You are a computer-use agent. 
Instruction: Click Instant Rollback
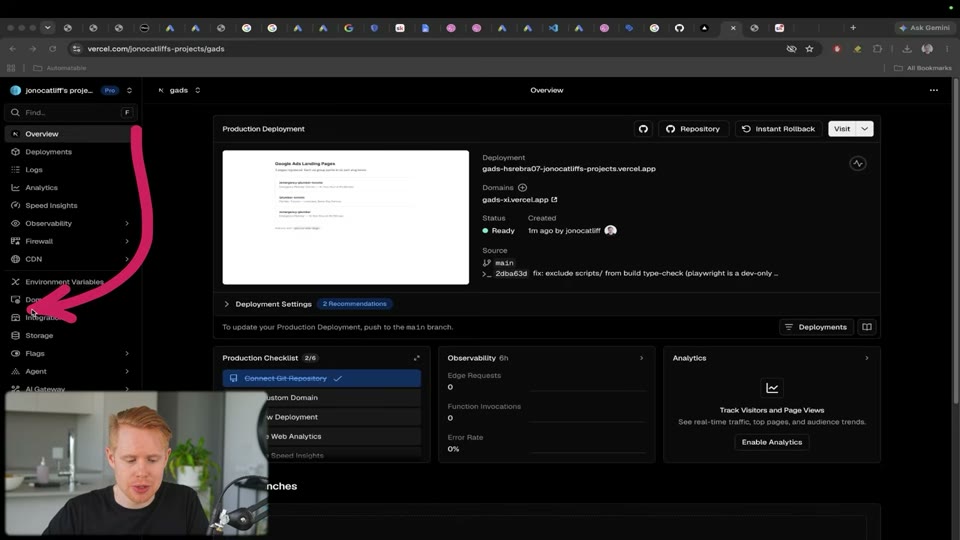click(x=778, y=129)
